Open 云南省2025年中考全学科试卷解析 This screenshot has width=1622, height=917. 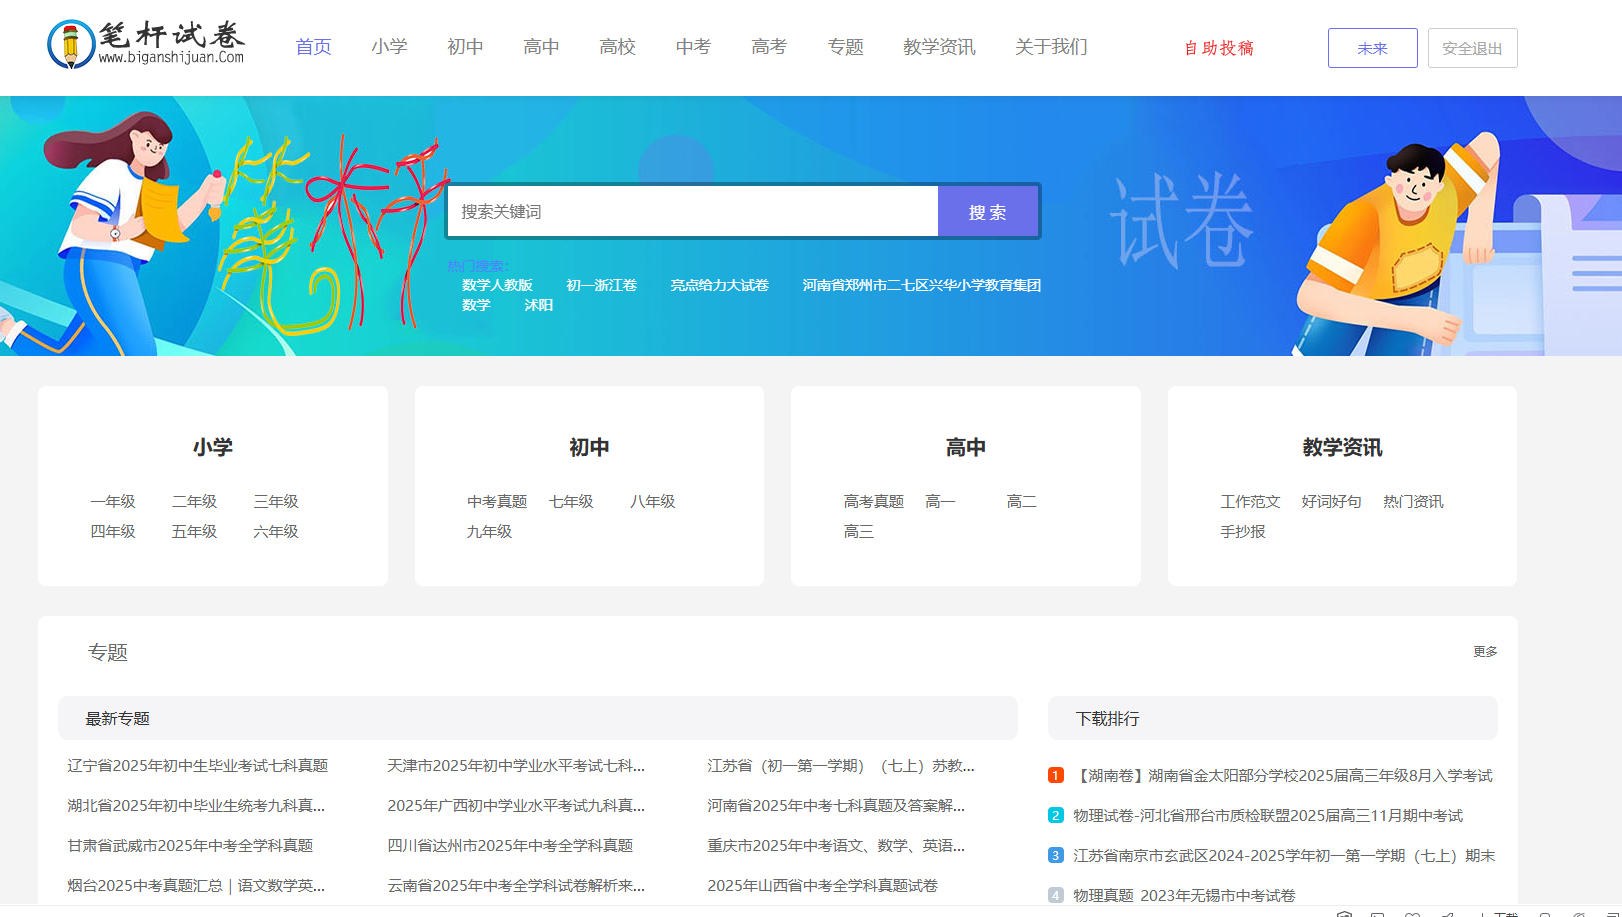[x=516, y=885]
